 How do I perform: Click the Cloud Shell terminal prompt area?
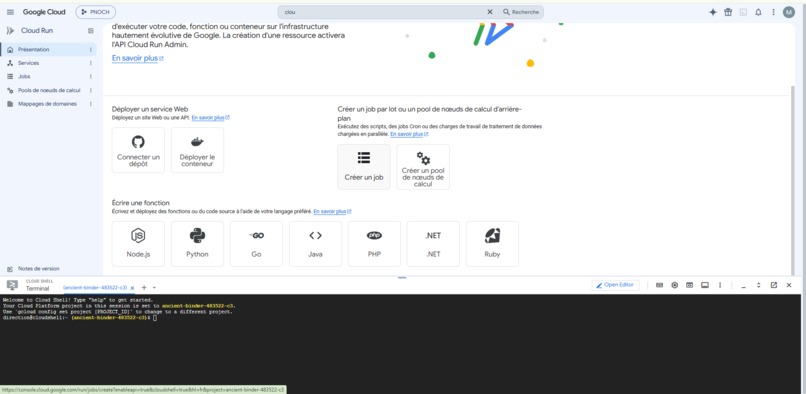click(400, 344)
